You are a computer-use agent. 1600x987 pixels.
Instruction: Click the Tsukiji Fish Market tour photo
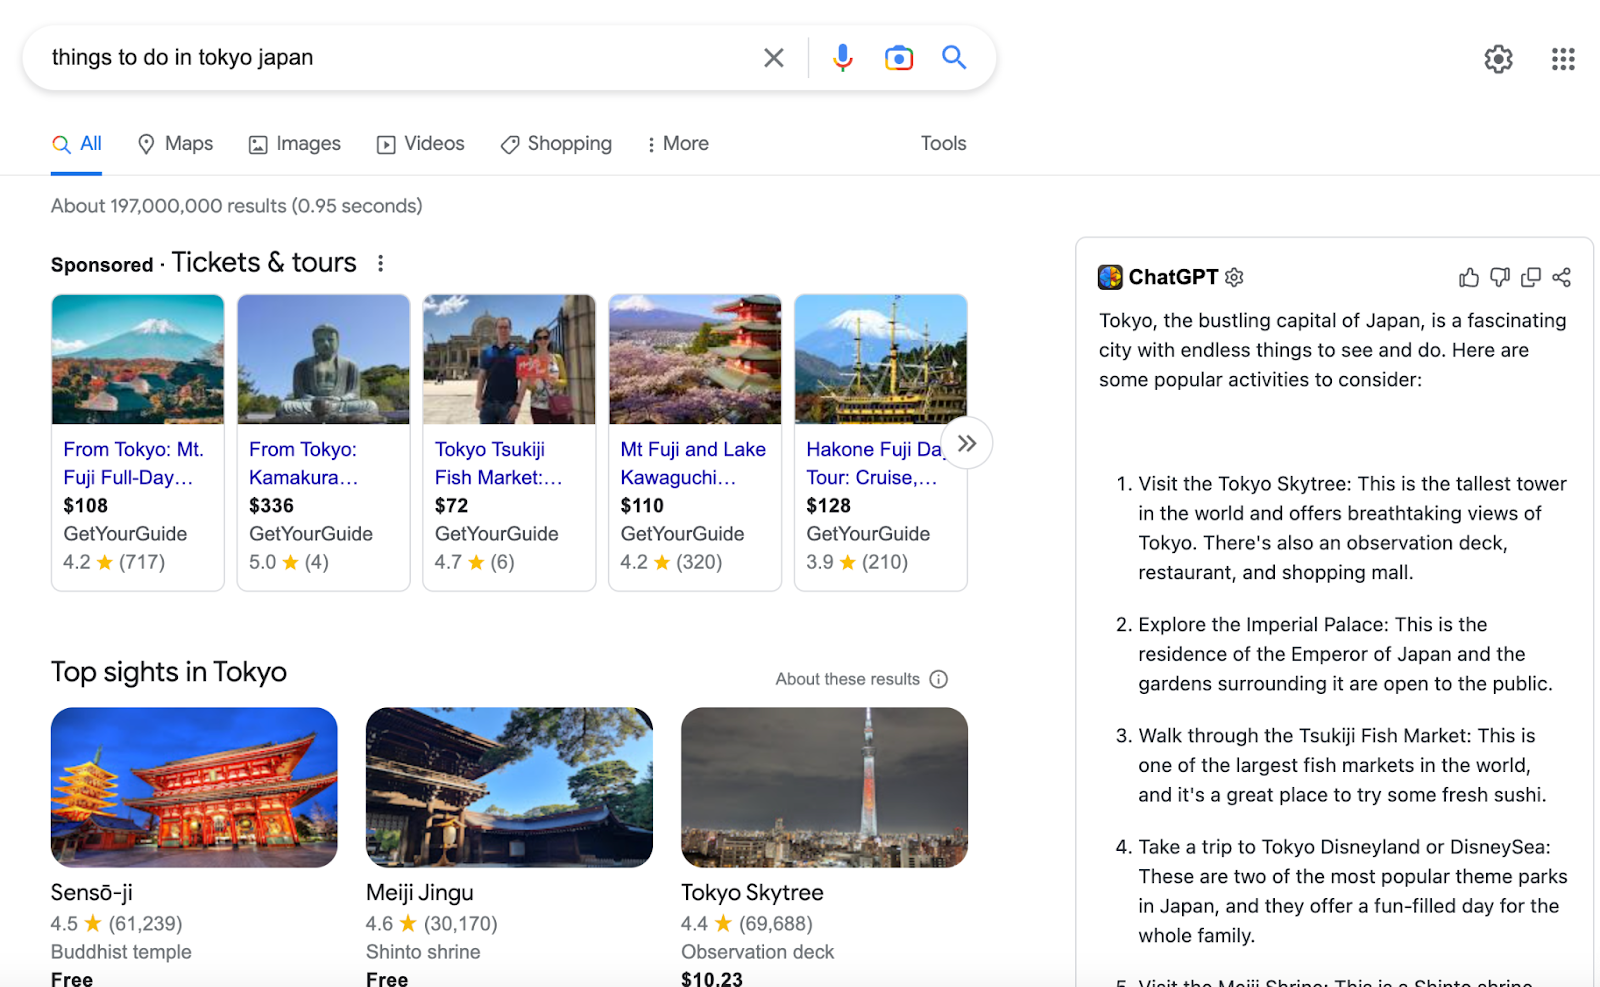tap(509, 359)
